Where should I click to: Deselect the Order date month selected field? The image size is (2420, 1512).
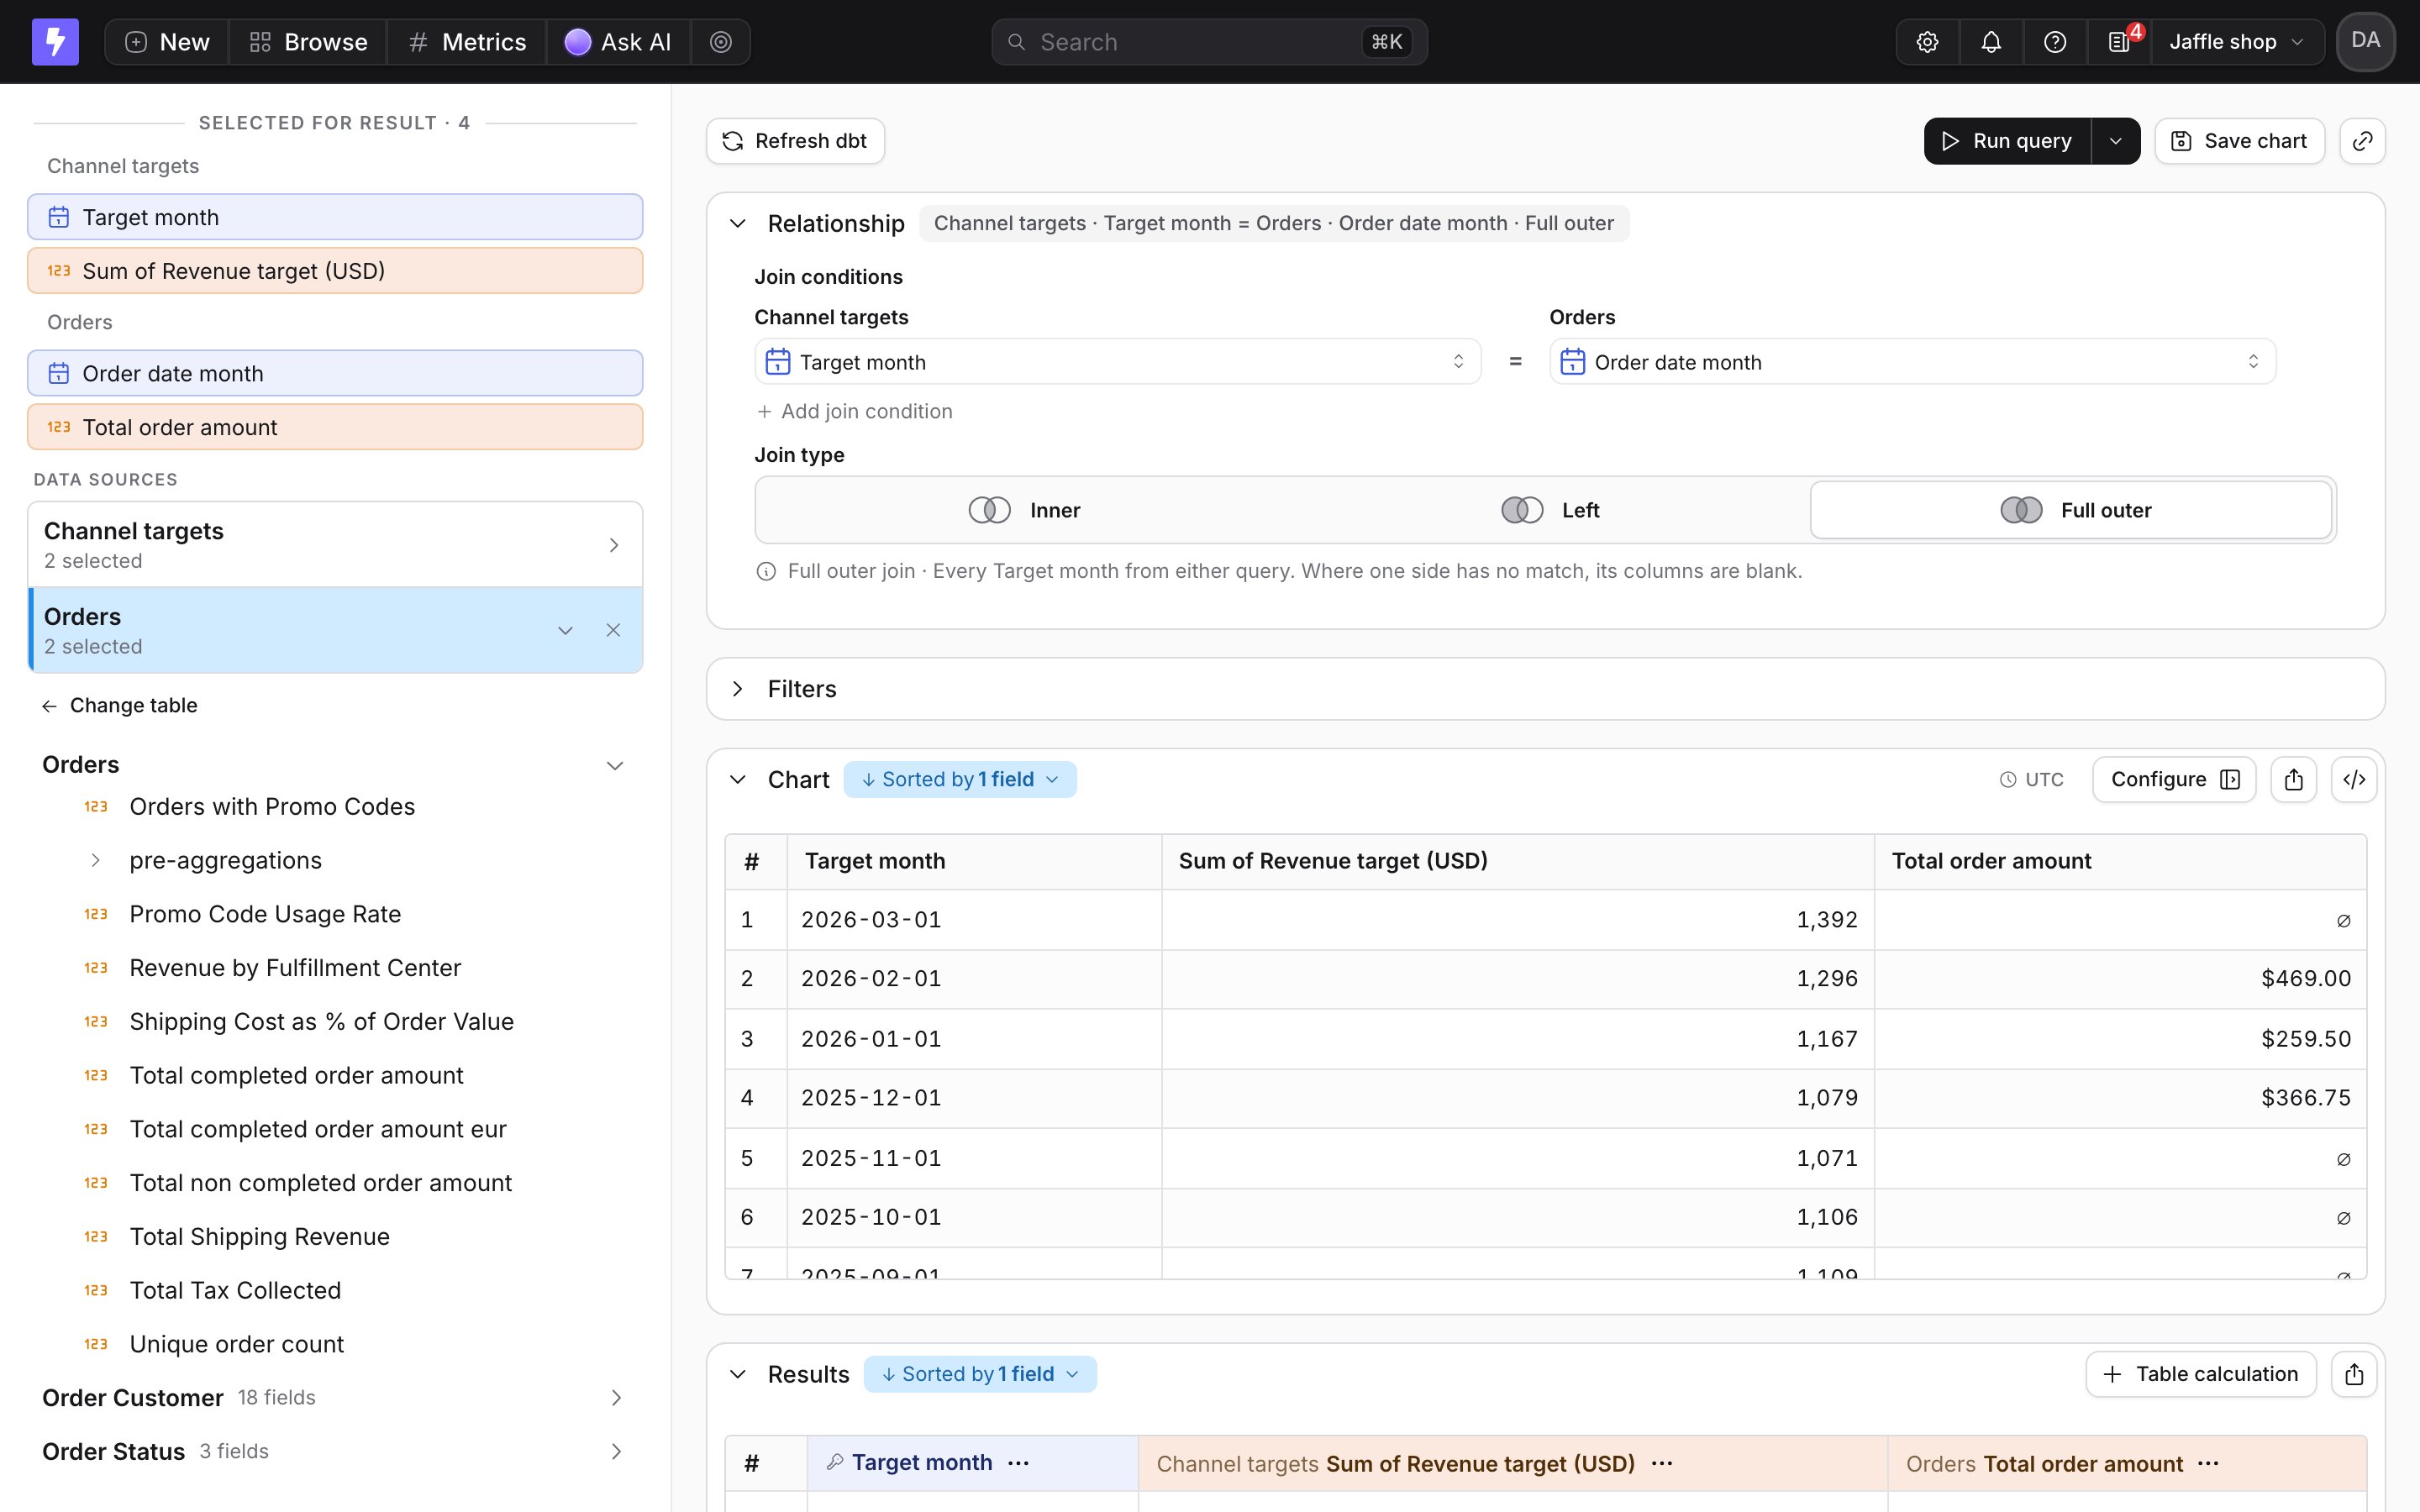point(335,373)
